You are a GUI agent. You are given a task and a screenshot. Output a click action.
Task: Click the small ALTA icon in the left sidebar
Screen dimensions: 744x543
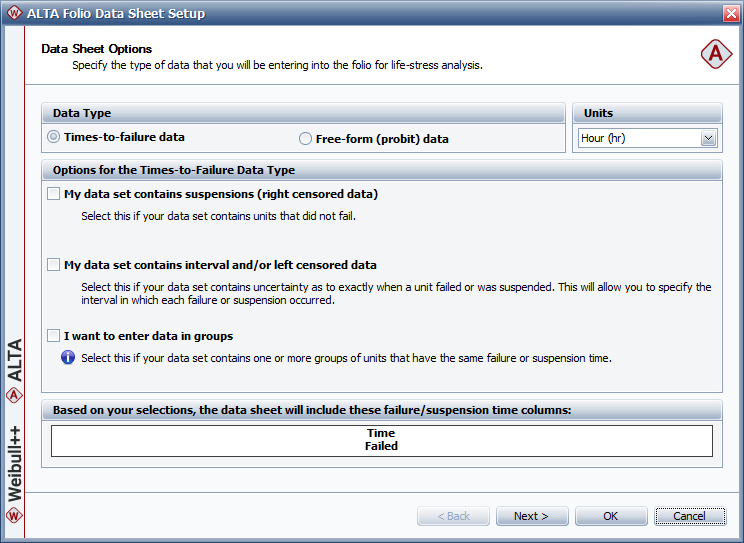point(13,394)
